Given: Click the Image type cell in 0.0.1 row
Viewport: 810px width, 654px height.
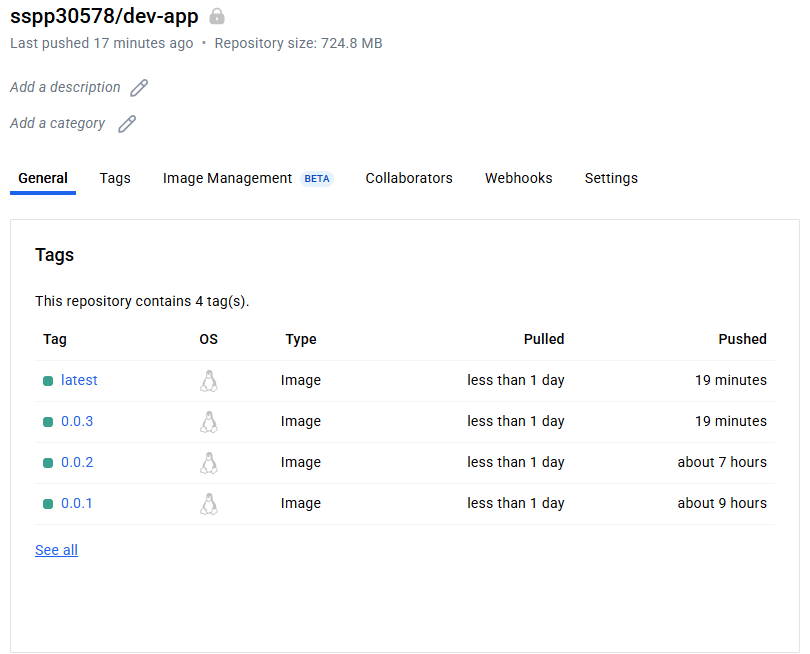Looking at the screenshot, I should (301, 503).
